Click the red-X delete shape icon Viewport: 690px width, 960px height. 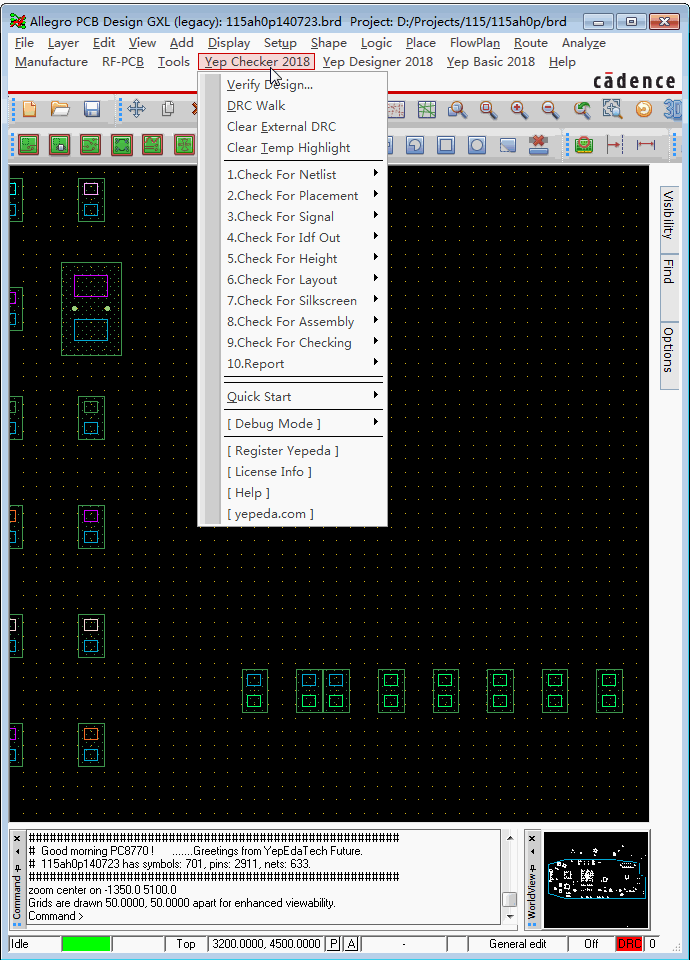point(539,145)
